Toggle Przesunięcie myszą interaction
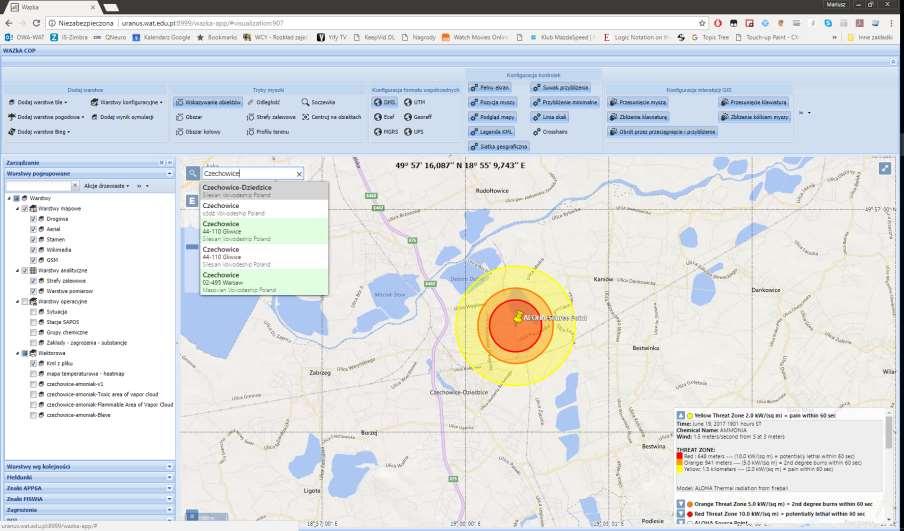This screenshot has height=531, width=904. [x=638, y=103]
